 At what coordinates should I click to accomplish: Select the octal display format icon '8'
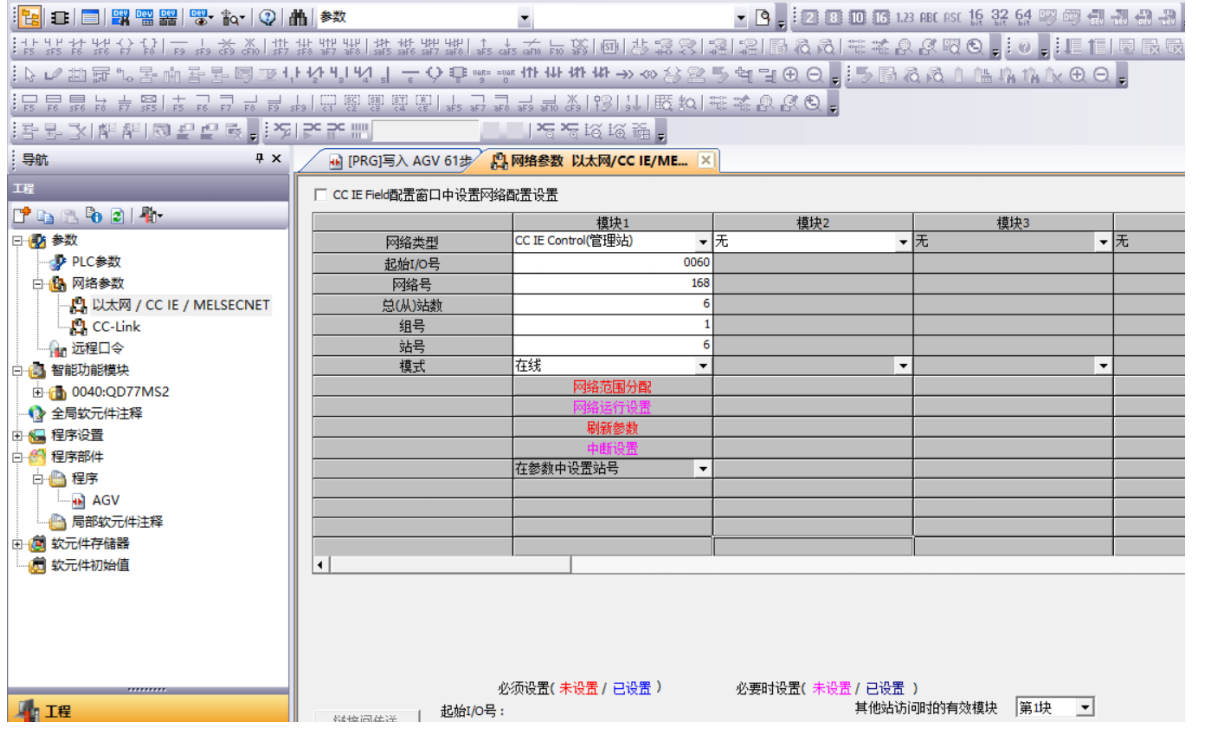coord(834,17)
